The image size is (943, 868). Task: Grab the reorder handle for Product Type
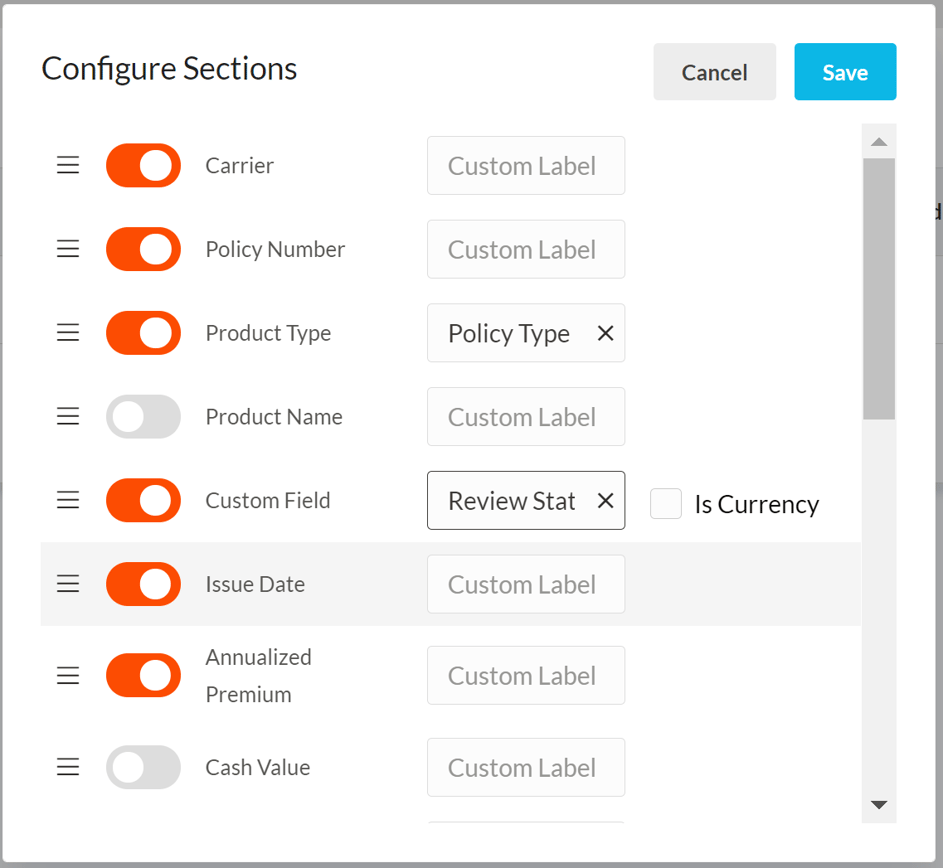coord(67,333)
